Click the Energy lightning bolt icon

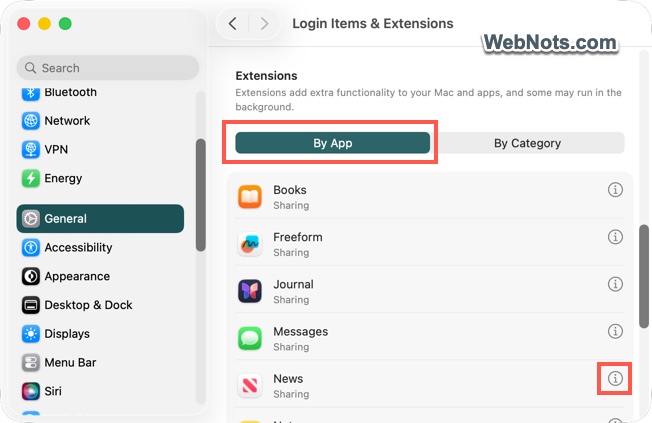(x=30, y=178)
